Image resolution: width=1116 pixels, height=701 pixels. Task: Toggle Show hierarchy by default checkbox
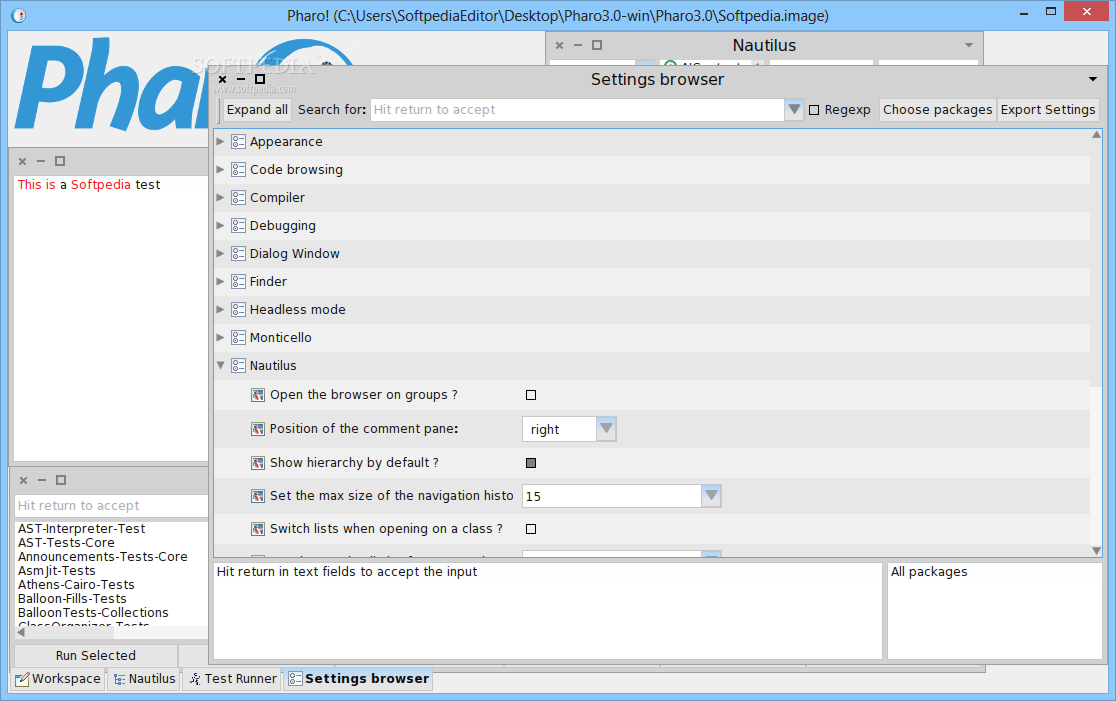531,463
